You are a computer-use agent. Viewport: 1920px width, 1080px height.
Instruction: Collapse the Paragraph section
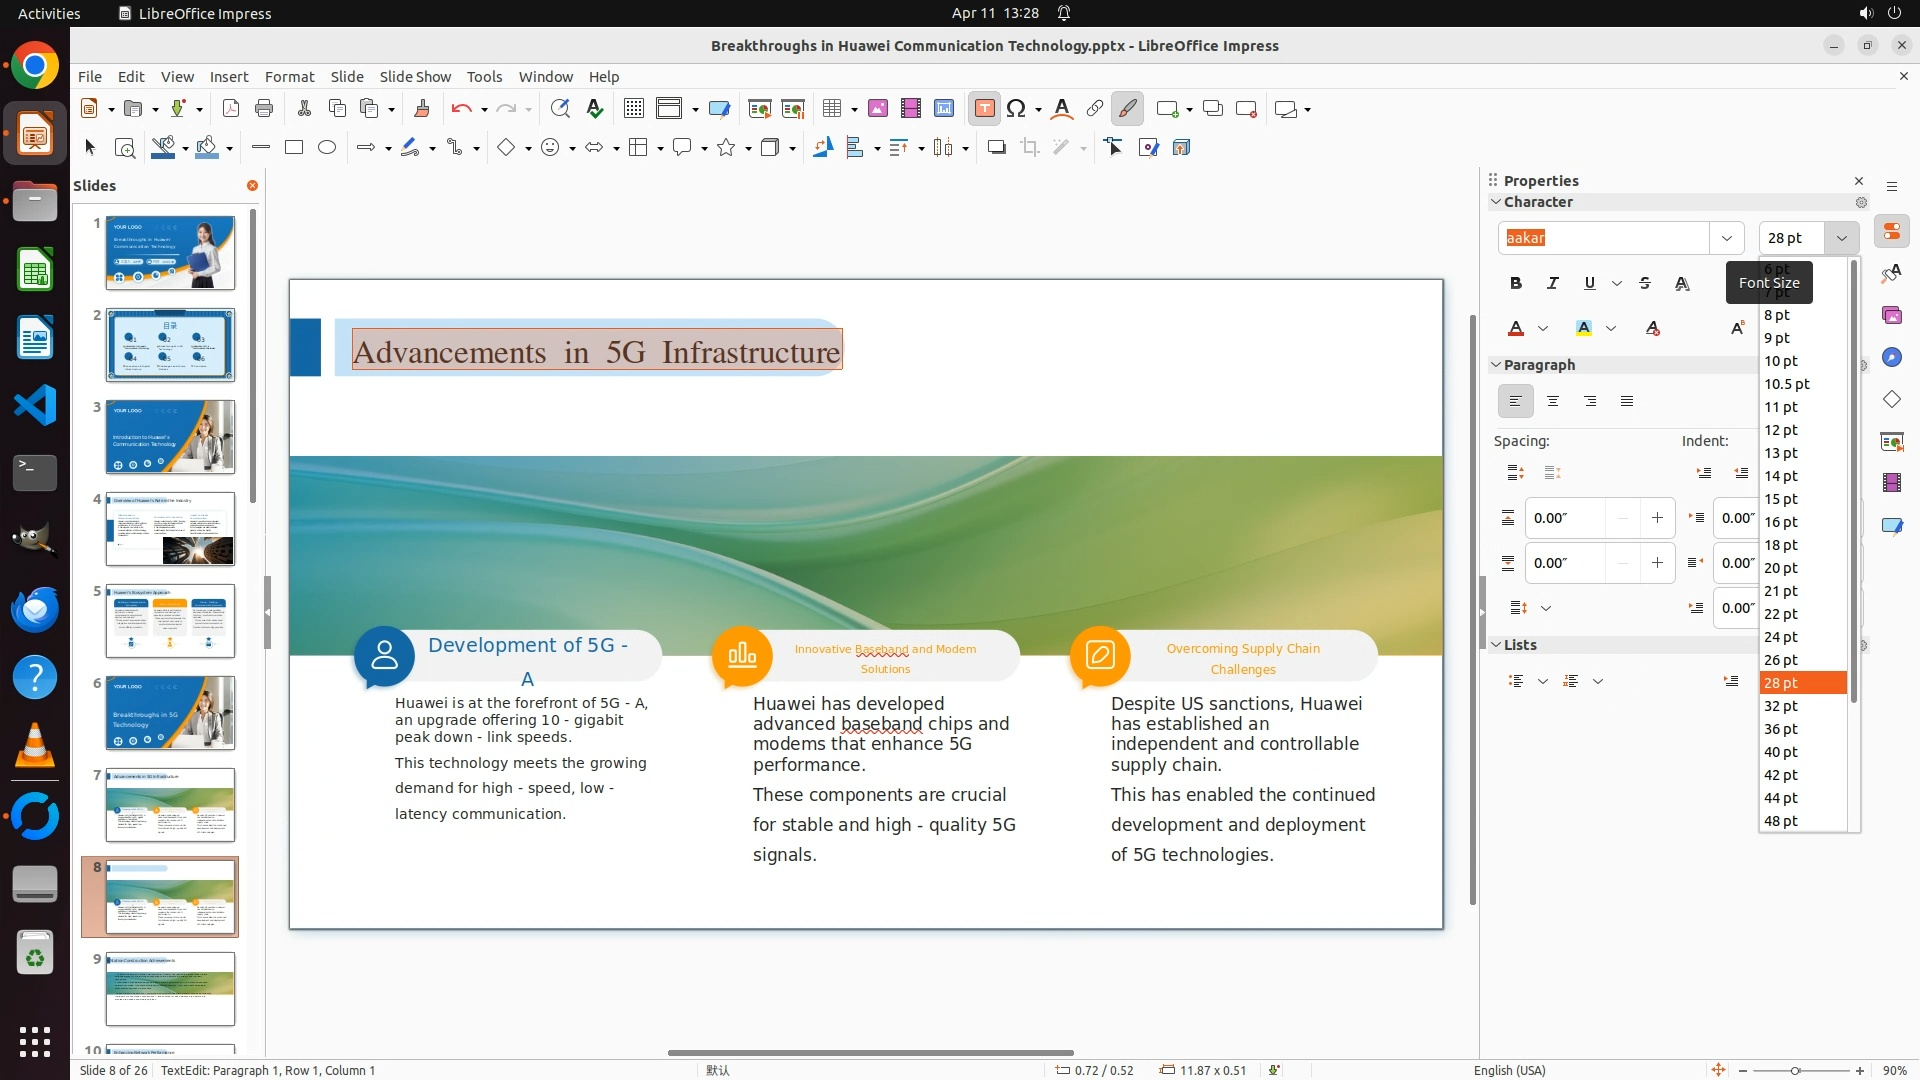(x=1497, y=365)
